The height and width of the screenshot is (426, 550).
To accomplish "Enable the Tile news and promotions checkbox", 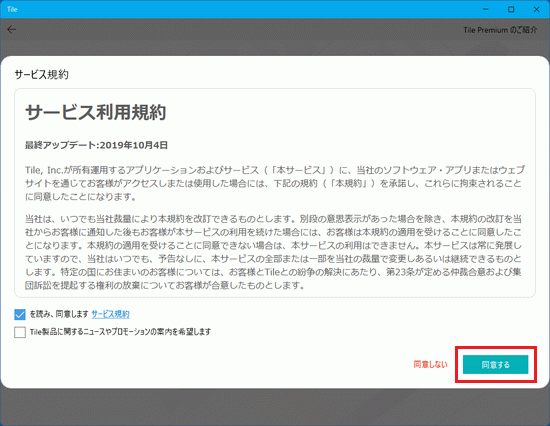I will (20, 332).
